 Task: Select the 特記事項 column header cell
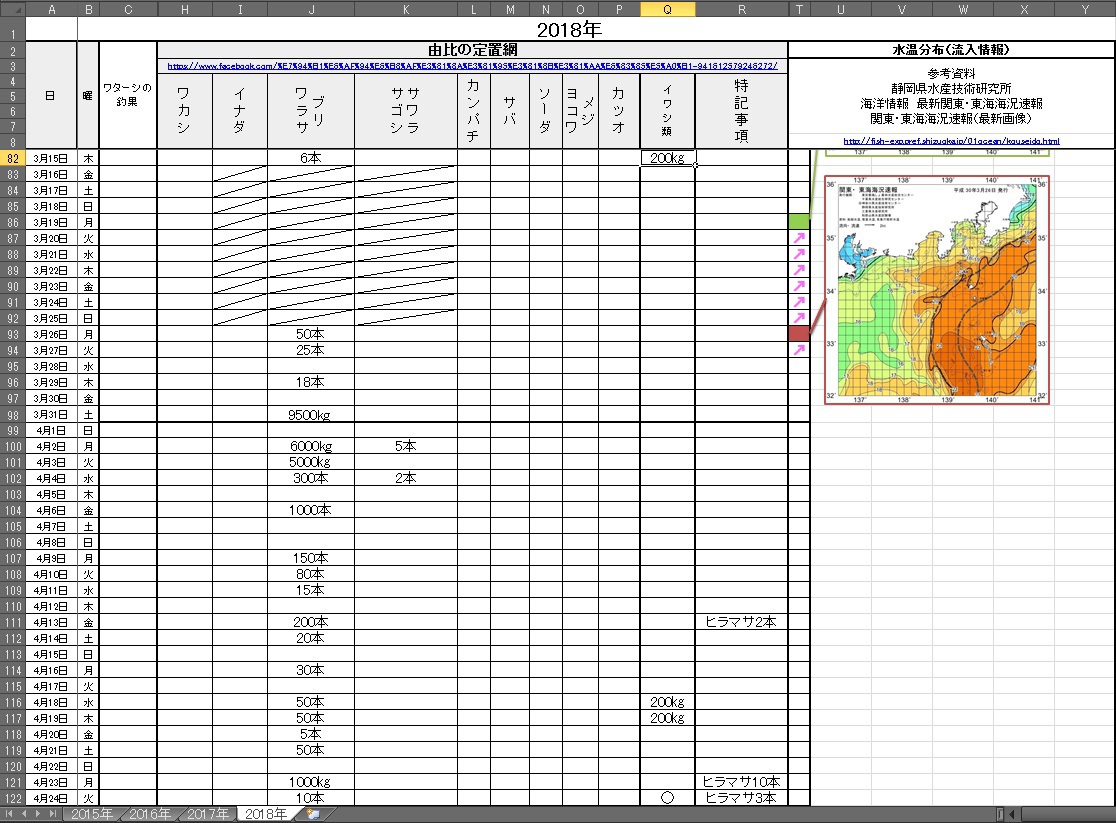[742, 110]
